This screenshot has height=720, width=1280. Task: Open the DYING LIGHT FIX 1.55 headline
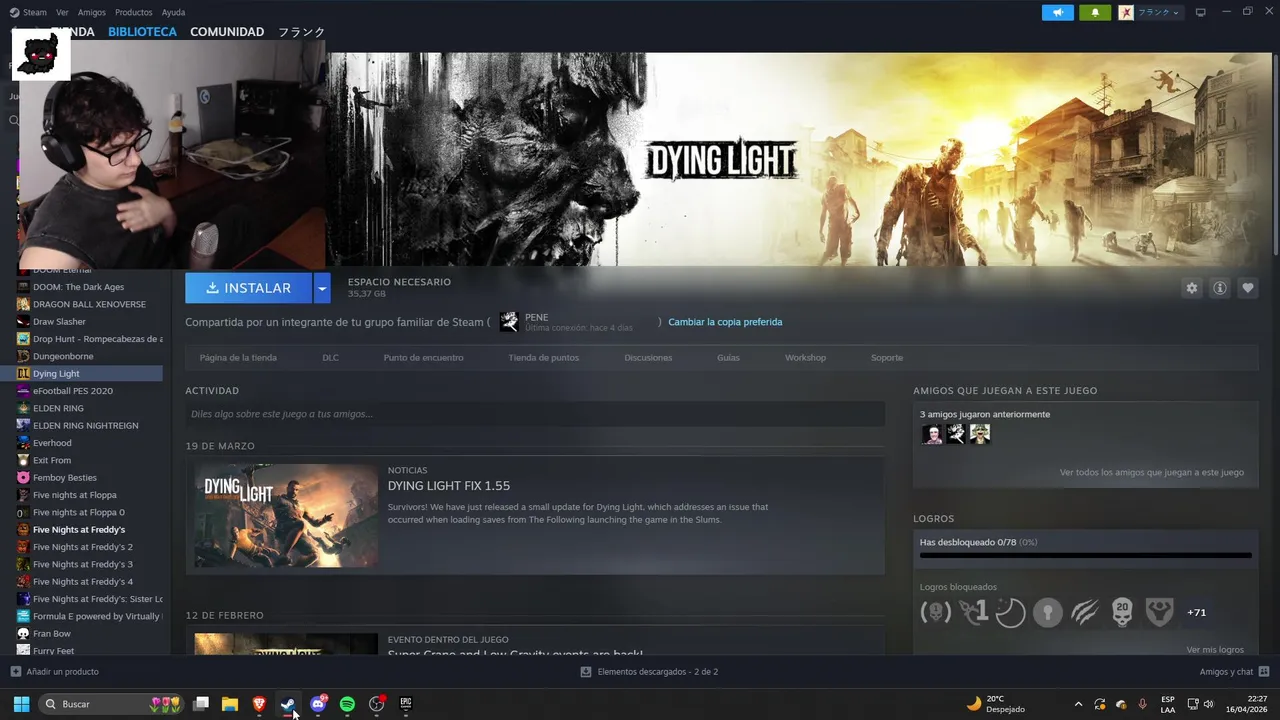(449, 486)
